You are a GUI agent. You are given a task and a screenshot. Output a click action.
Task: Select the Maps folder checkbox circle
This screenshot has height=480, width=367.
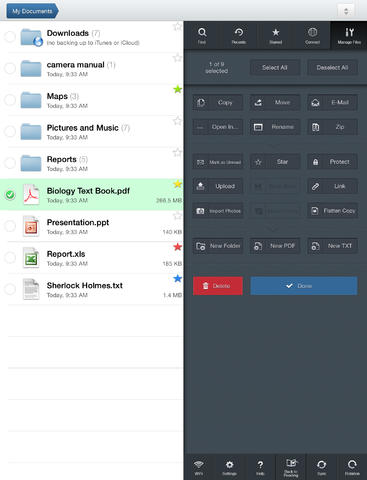10,100
